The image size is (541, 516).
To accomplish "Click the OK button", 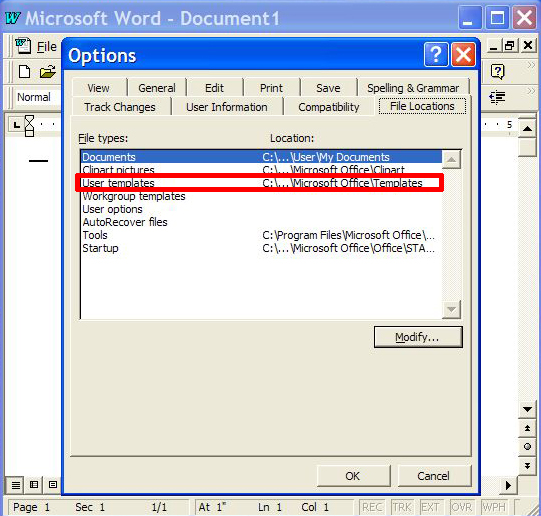I will [x=353, y=476].
